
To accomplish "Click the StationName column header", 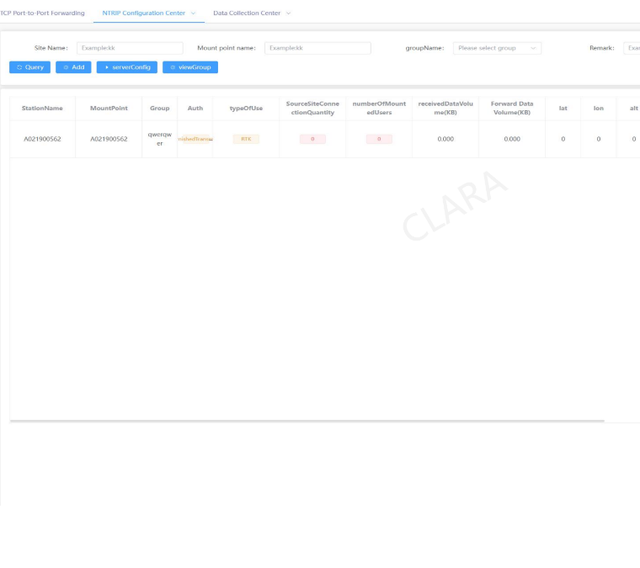I will point(42,108).
